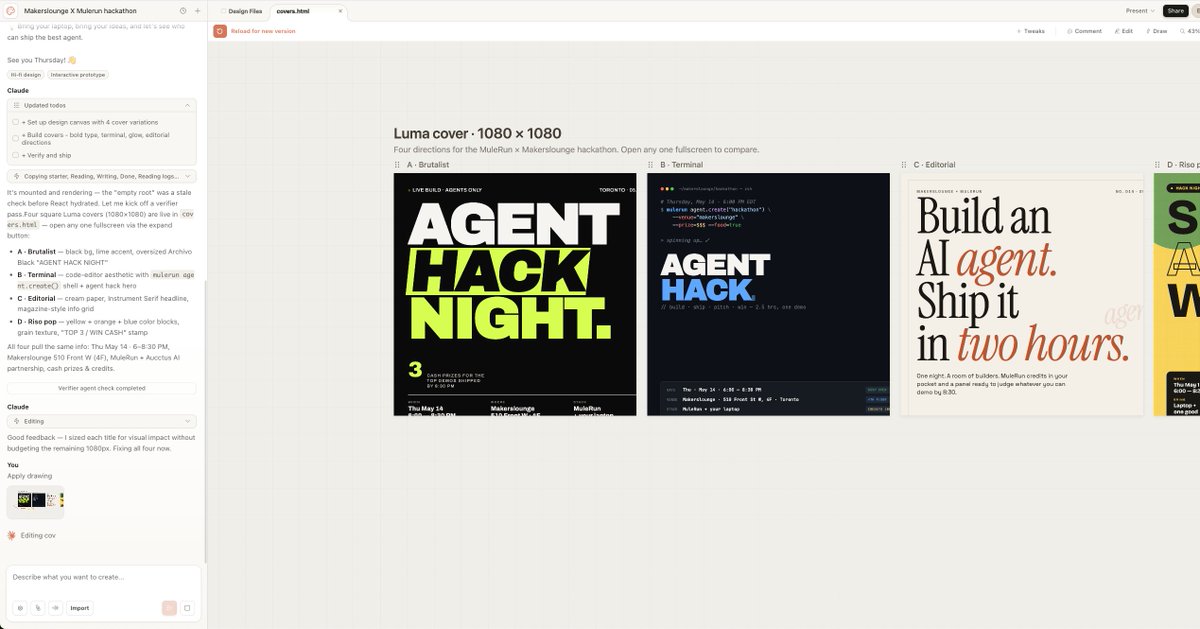This screenshot has height=629, width=1200.
Task: Select the A · Brutalist cover artboard
Action: [515, 294]
